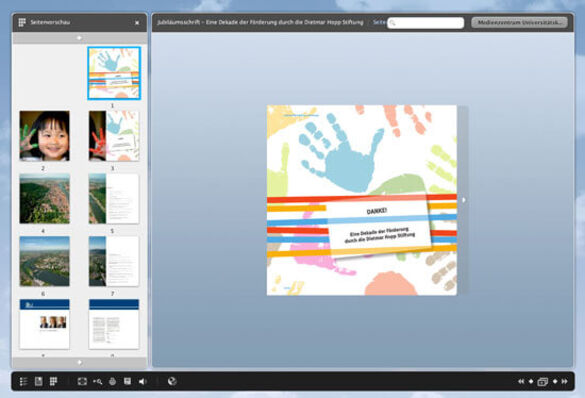Print the document using printer icon
Viewport: 585px width, 398px height.
coord(112,381)
